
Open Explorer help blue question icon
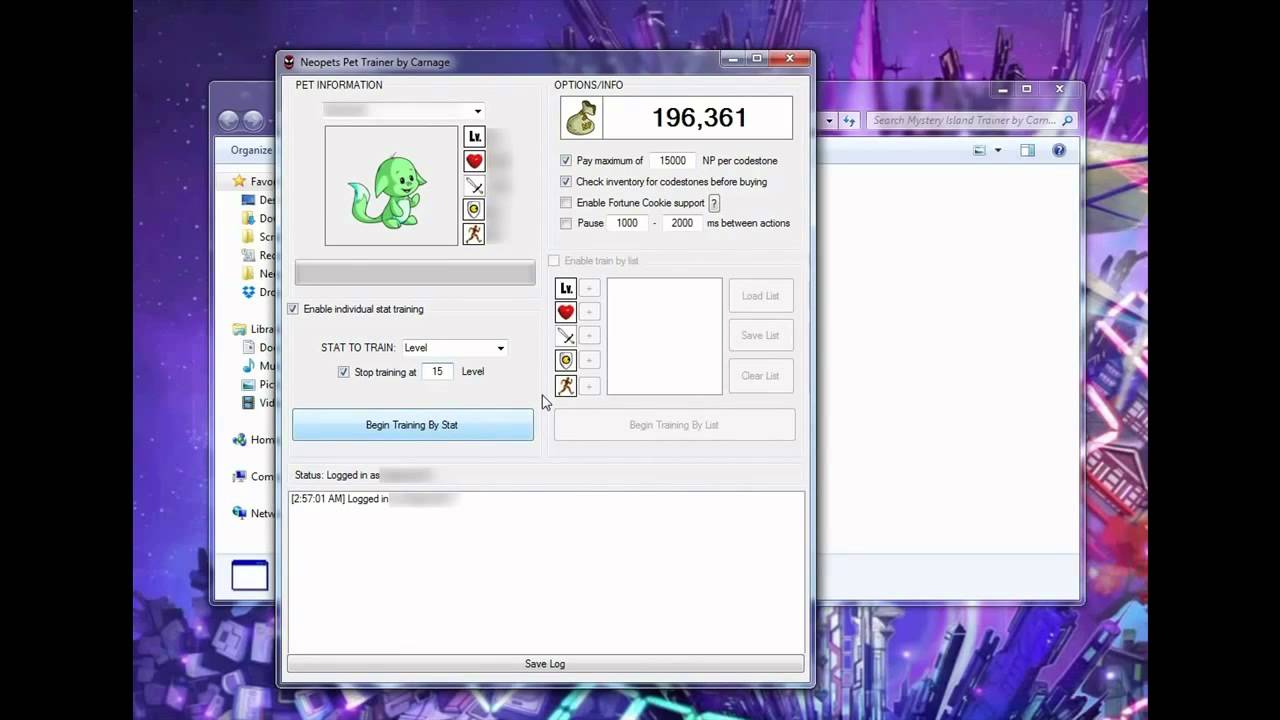1059,151
